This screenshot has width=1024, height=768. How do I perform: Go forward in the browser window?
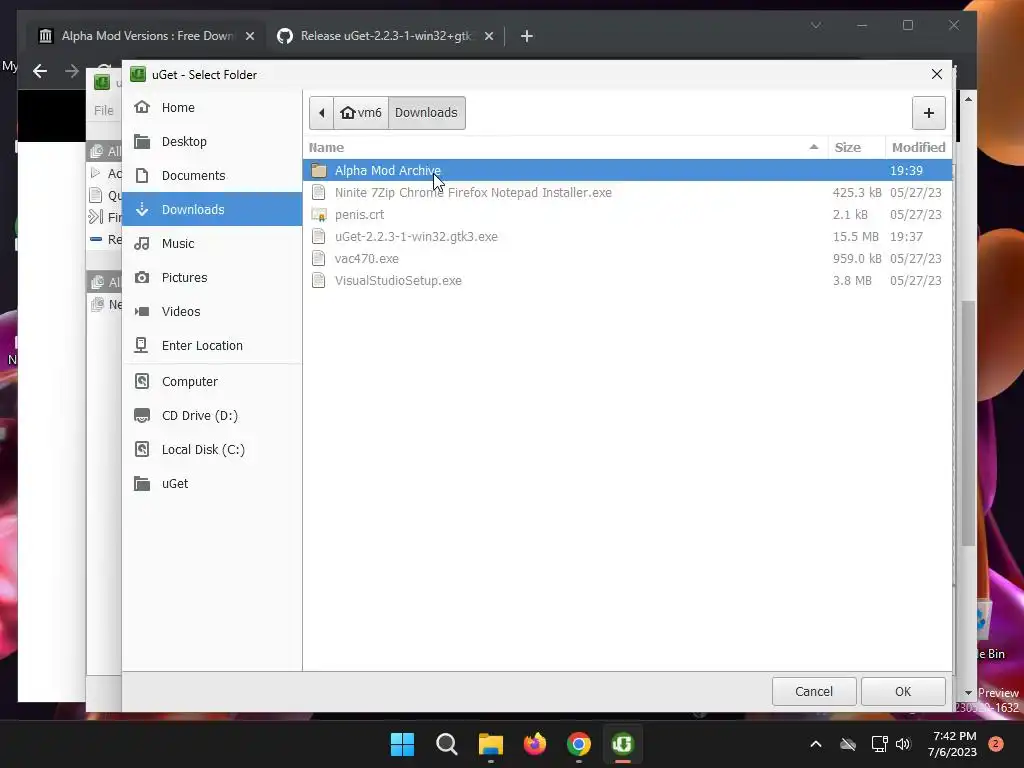tap(72, 71)
